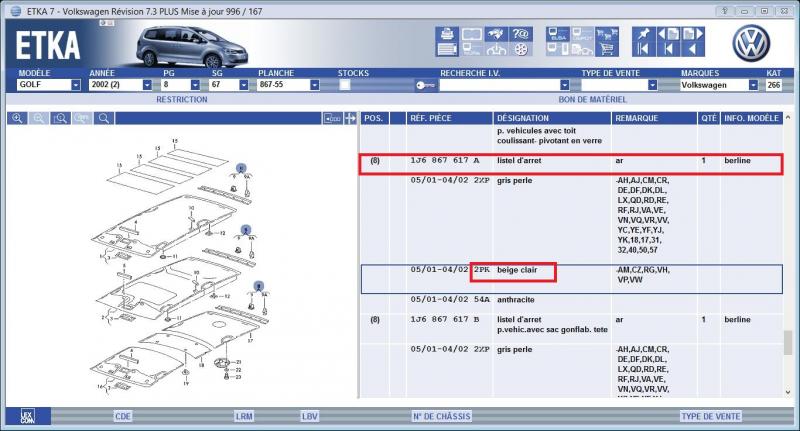Click the parts list scroll-up arrow
The image size is (800, 431).
(x=788, y=118)
